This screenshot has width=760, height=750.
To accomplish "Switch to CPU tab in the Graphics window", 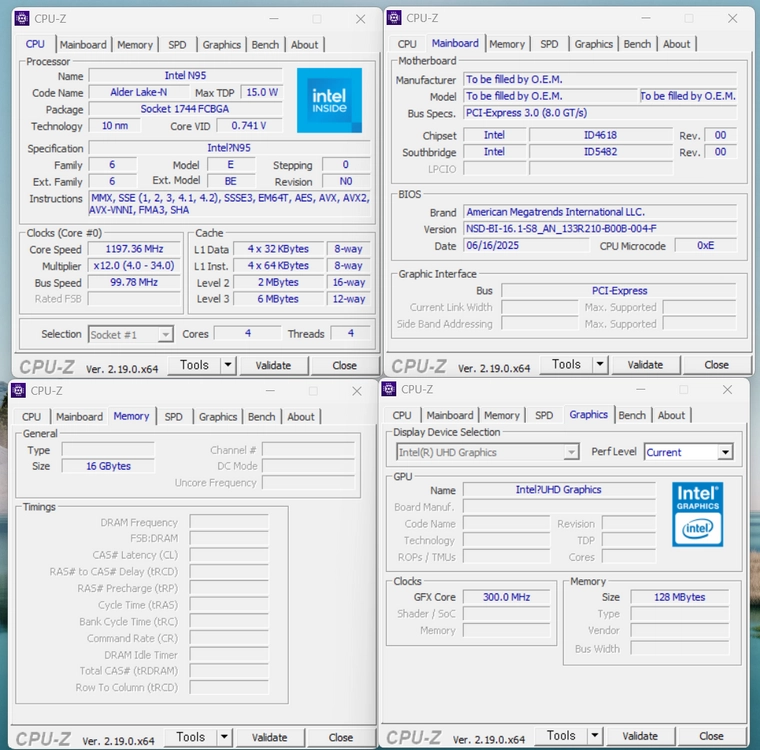I will pyautogui.click(x=402, y=415).
